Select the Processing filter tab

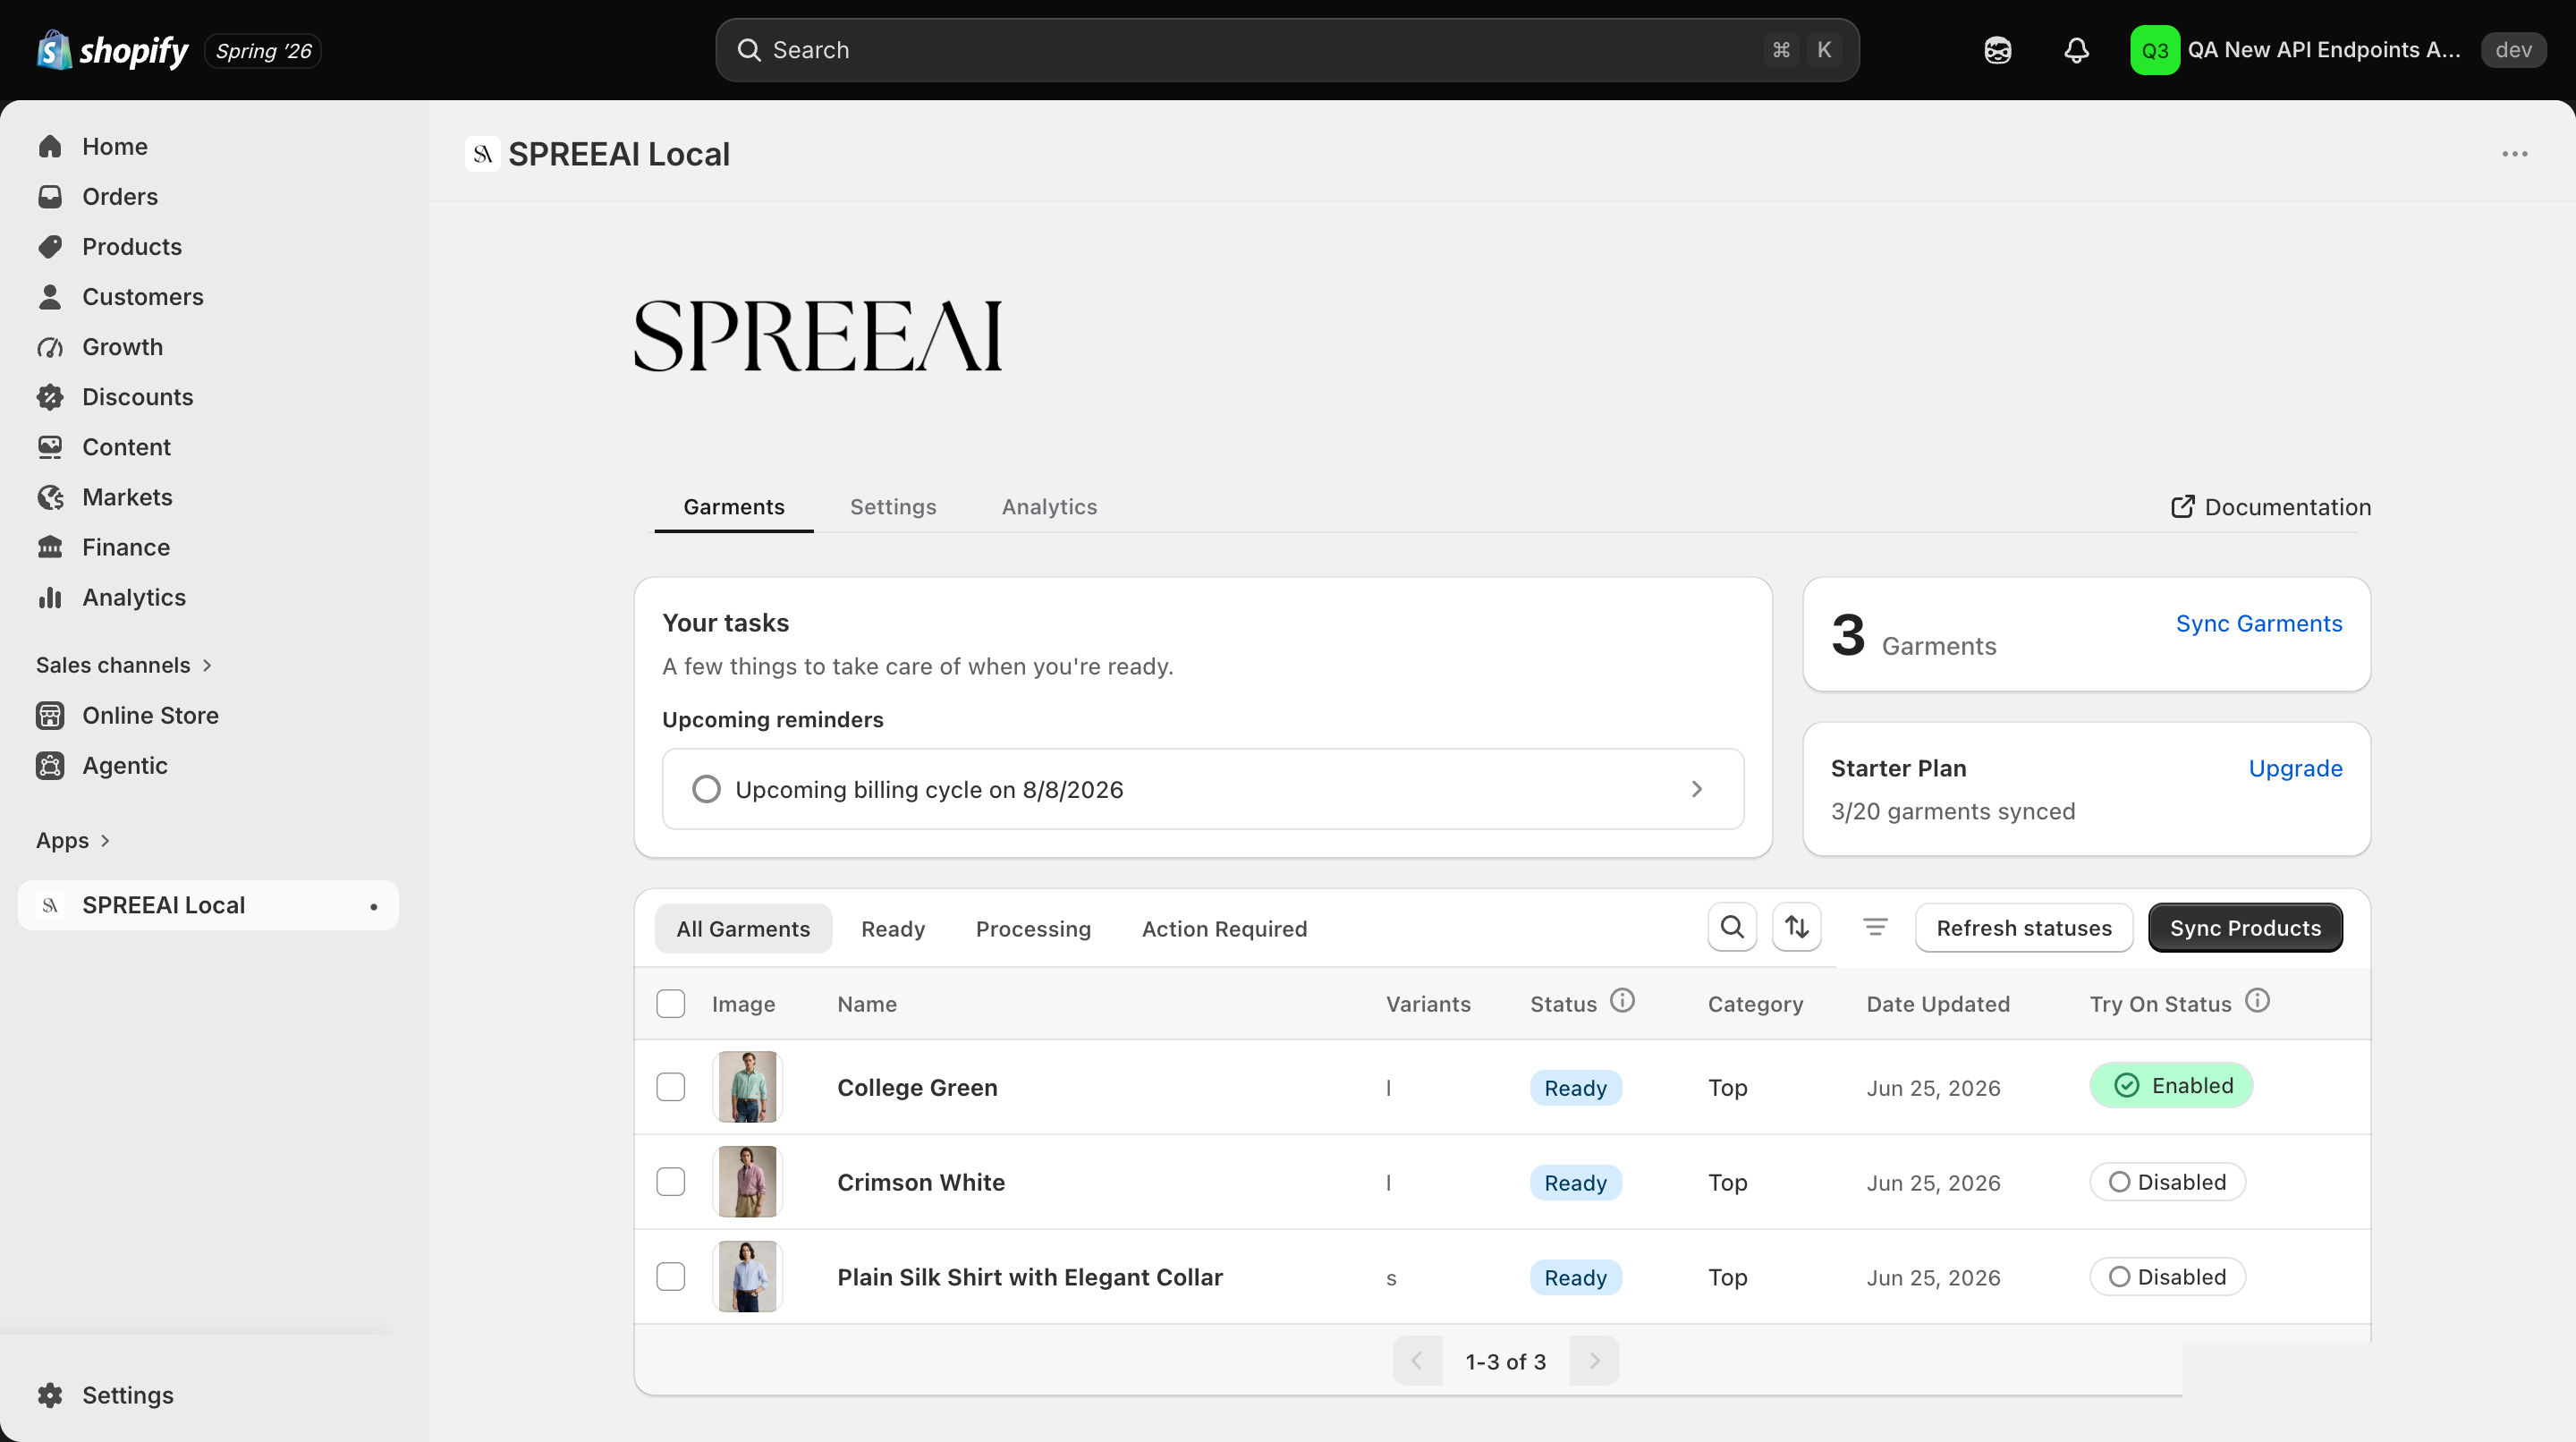tap(1033, 929)
